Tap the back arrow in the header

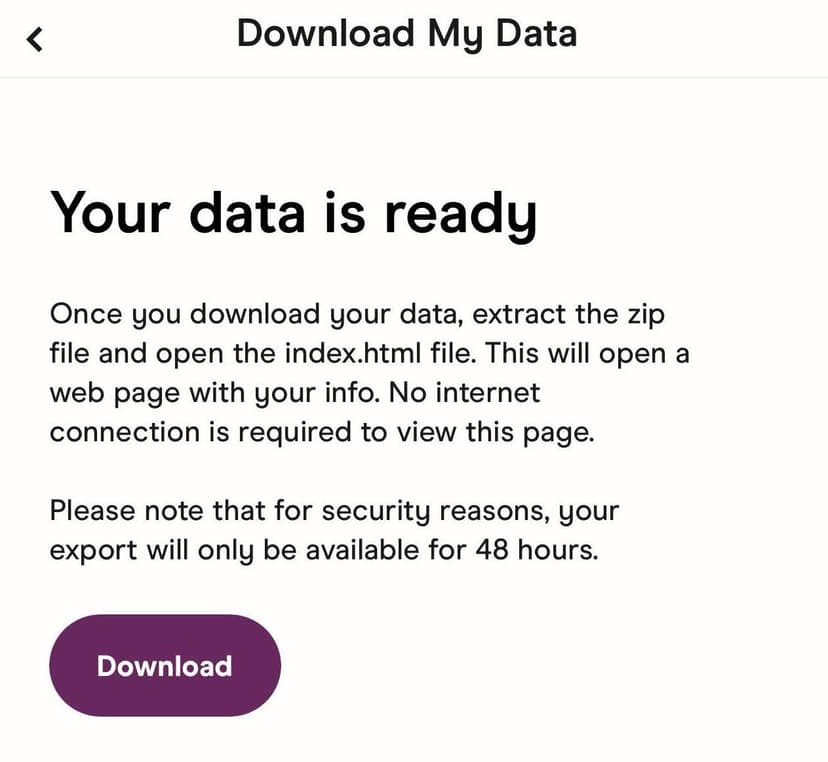coord(35,40)
